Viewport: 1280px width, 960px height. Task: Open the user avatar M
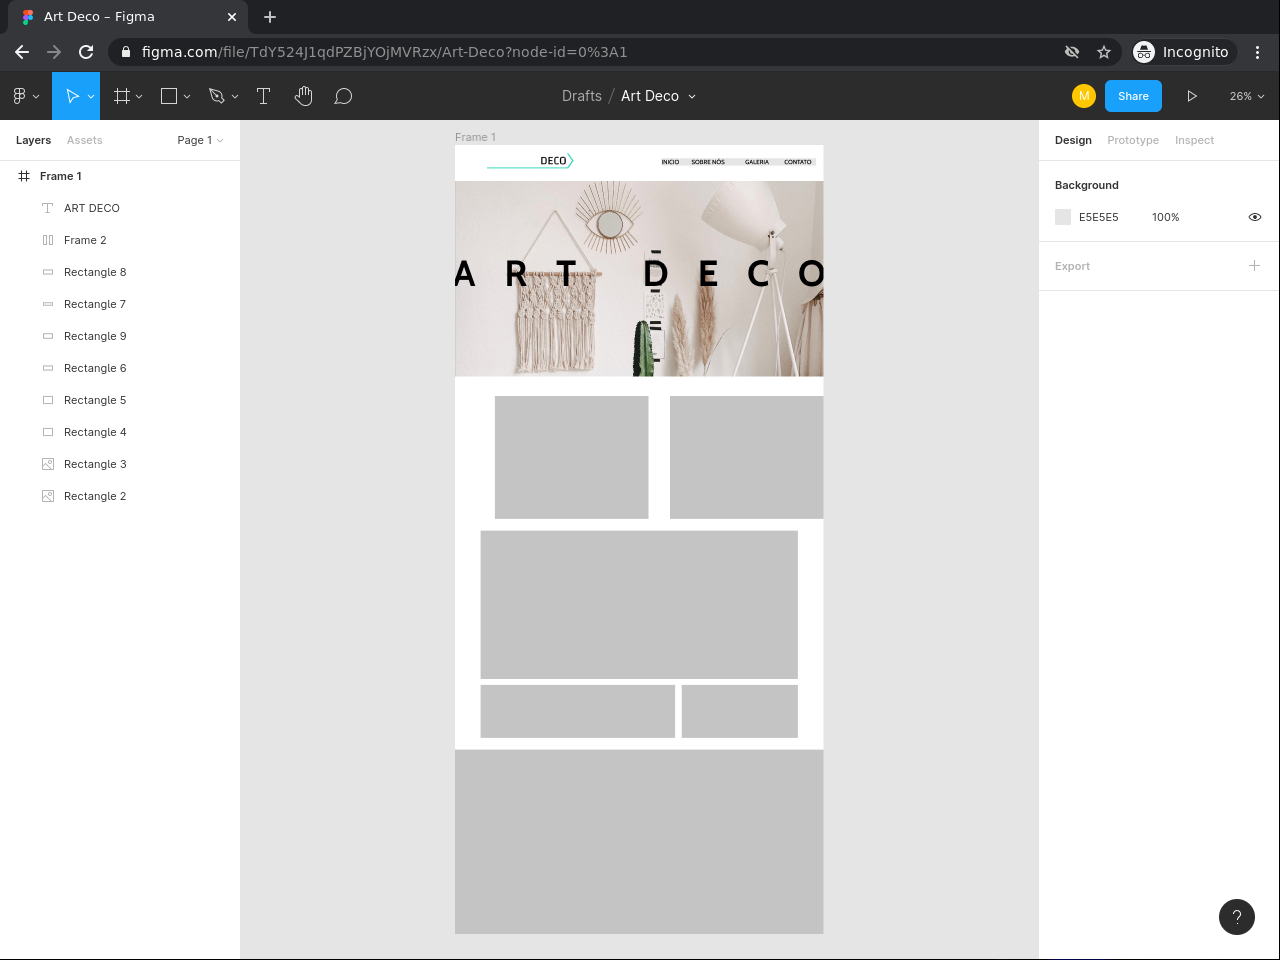point(1084,96)
